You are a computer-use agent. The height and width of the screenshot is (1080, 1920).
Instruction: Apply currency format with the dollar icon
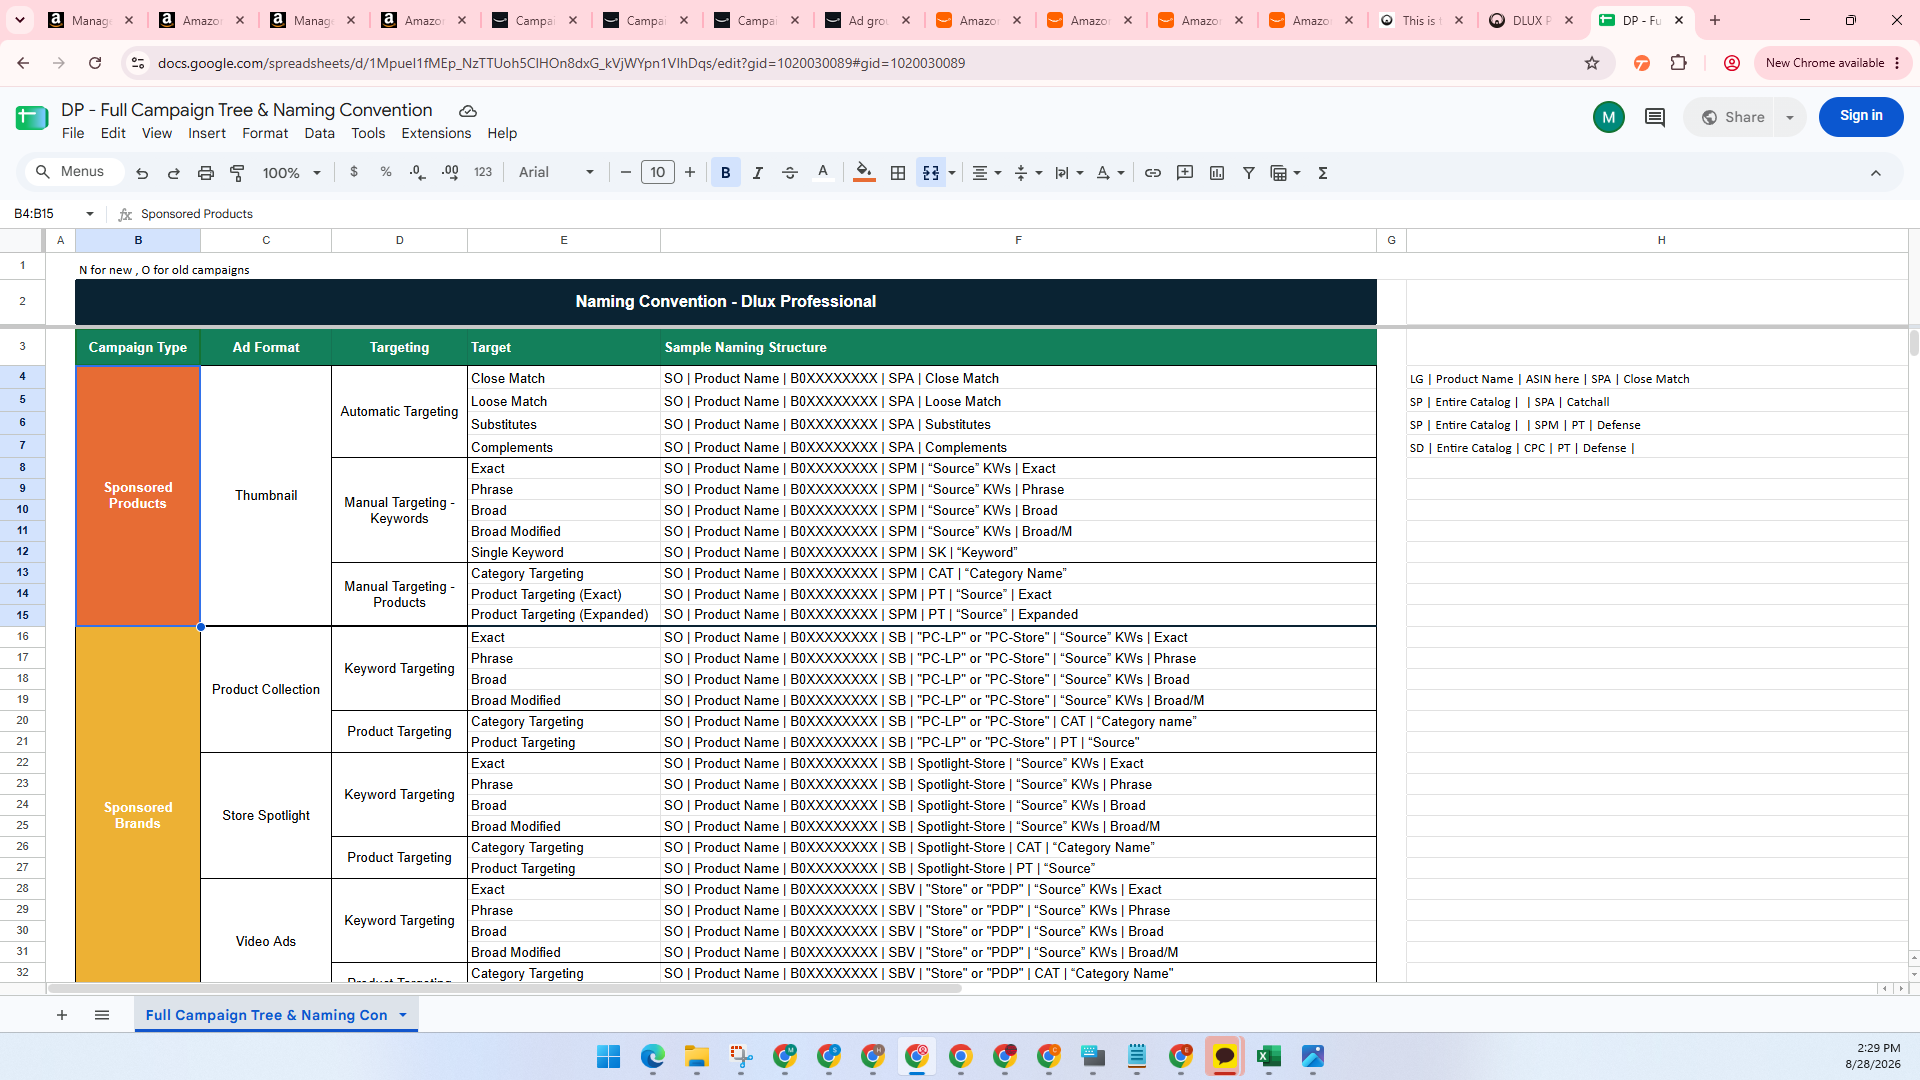(x=354, y=173)
